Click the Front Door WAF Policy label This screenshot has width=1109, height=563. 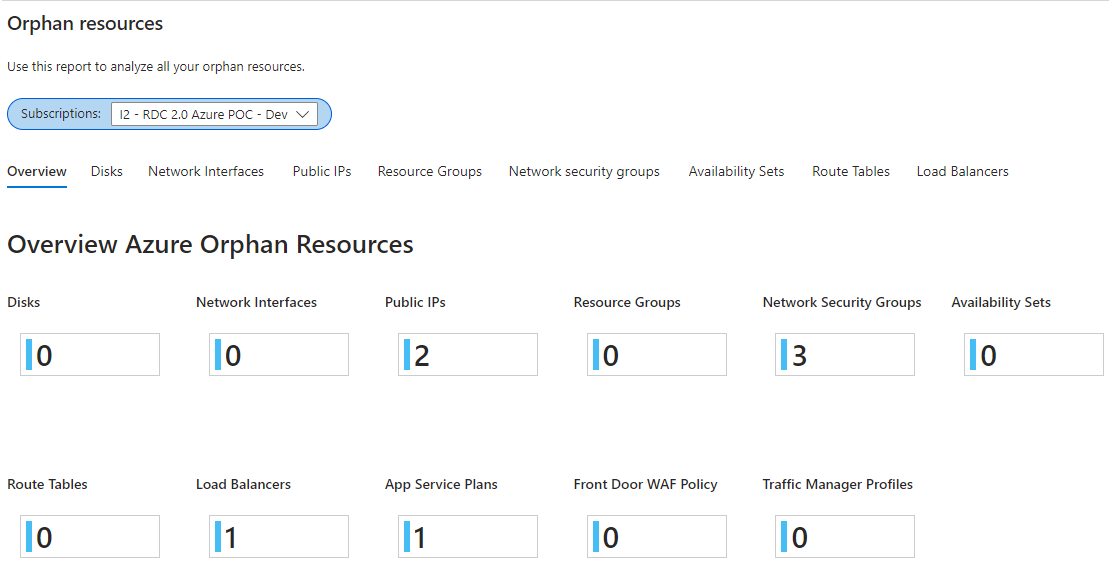click(645, 484)
